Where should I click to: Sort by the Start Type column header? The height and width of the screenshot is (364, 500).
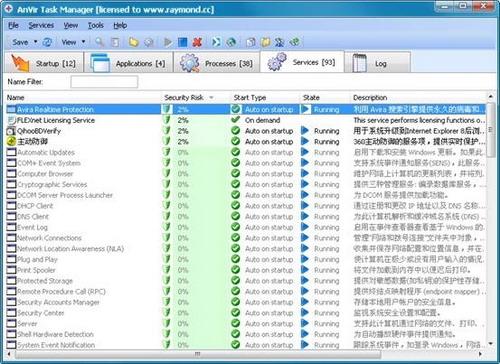[266, 98]
